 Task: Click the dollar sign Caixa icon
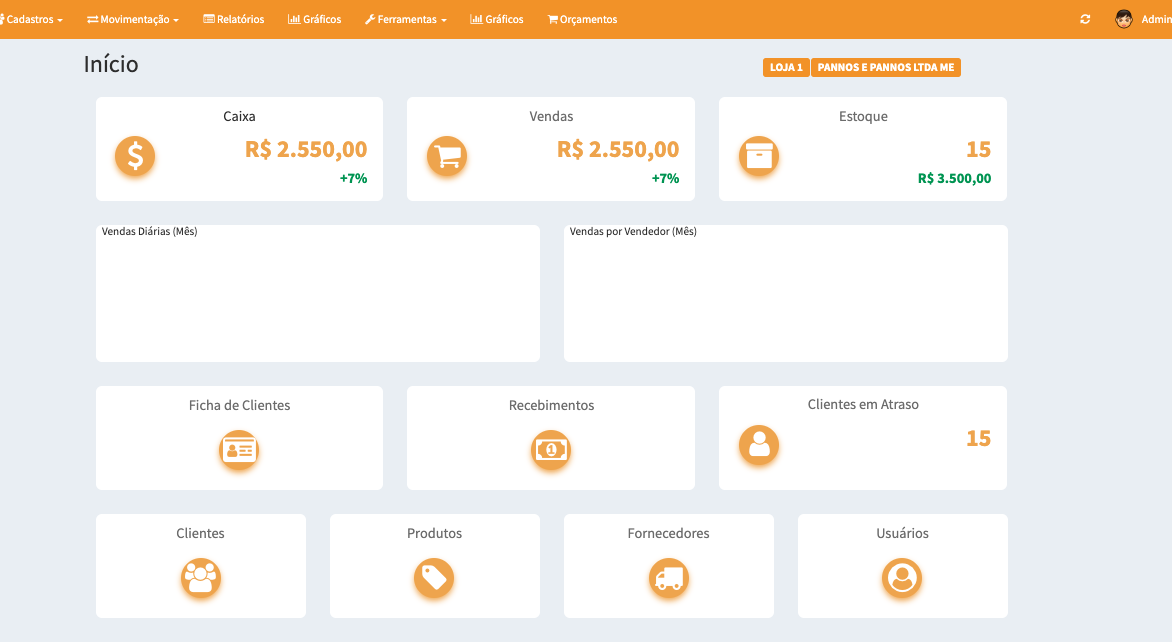[135, 156]
